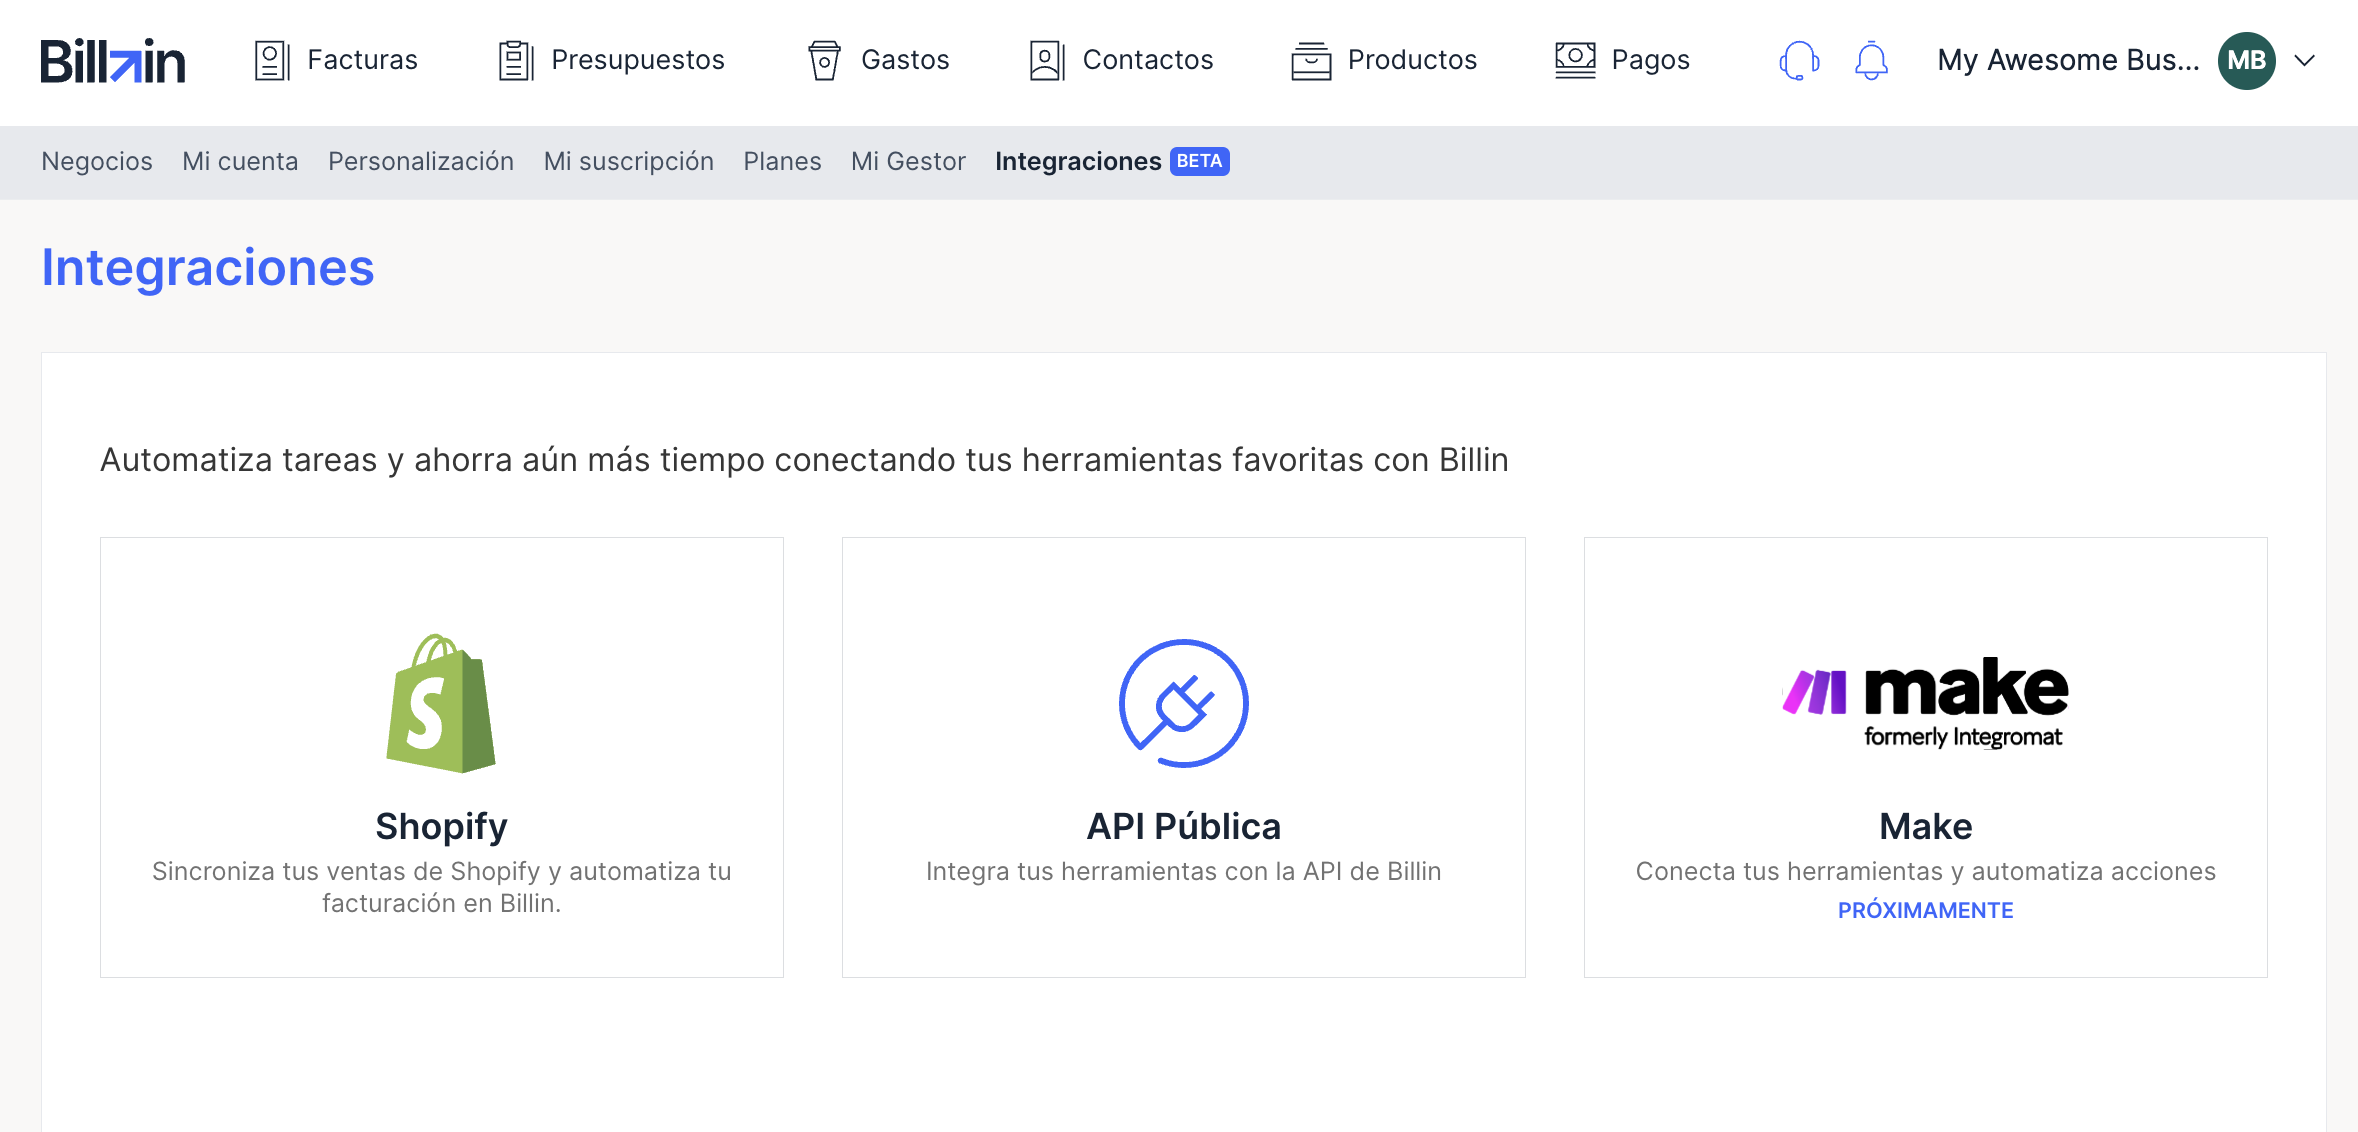Select the Integraciones tab
2358x1132 pixels.
pyautogui.click(x=1078, y=161)
